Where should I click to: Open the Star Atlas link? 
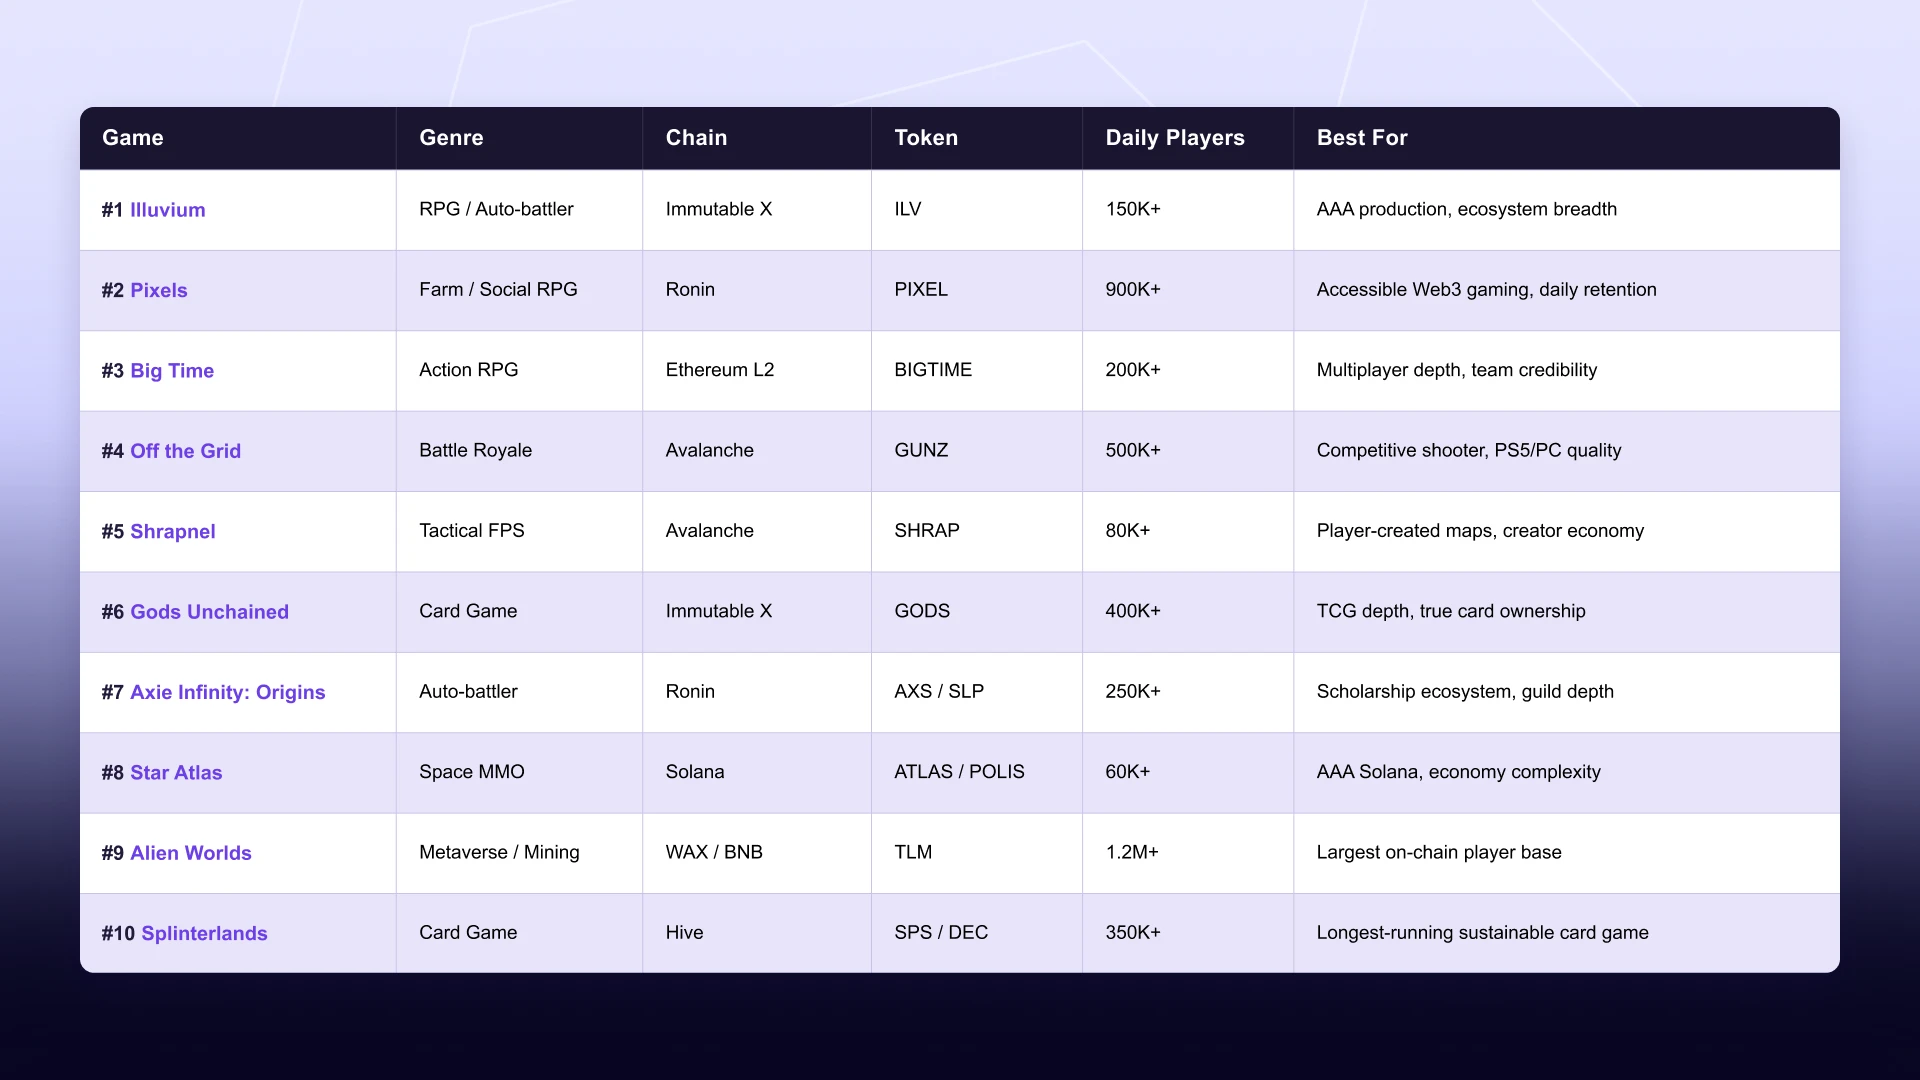click(176, 773)
